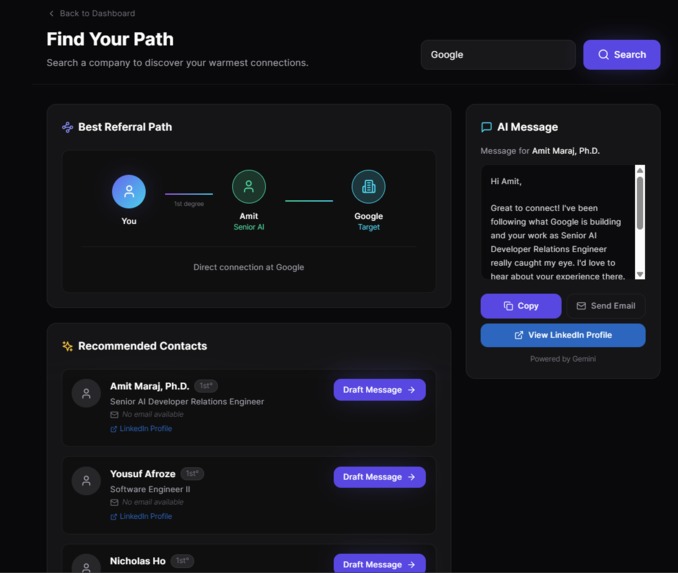
Task: Click the mail icon under Yousuf Afroze
Action: coord(114,503)
